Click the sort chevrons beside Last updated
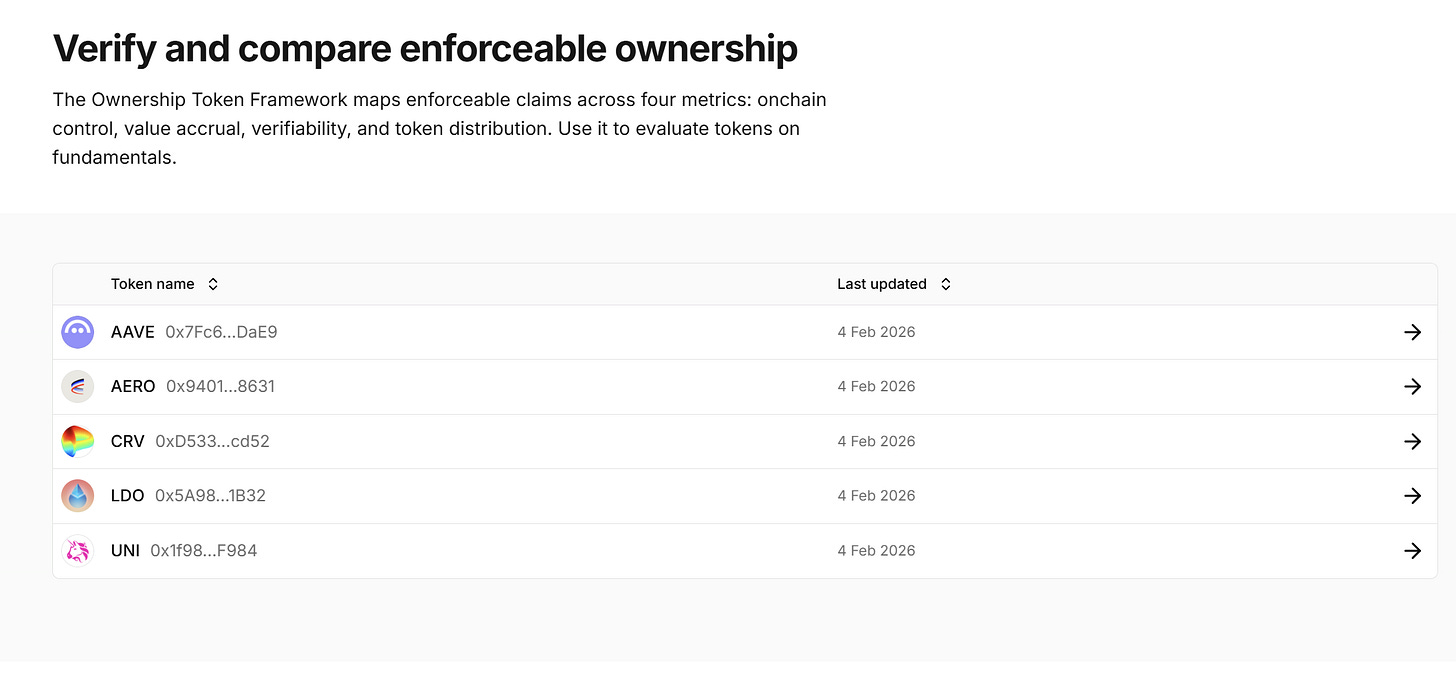Image resolution: width=1456 pixels, height=696 pixels. 946,284
